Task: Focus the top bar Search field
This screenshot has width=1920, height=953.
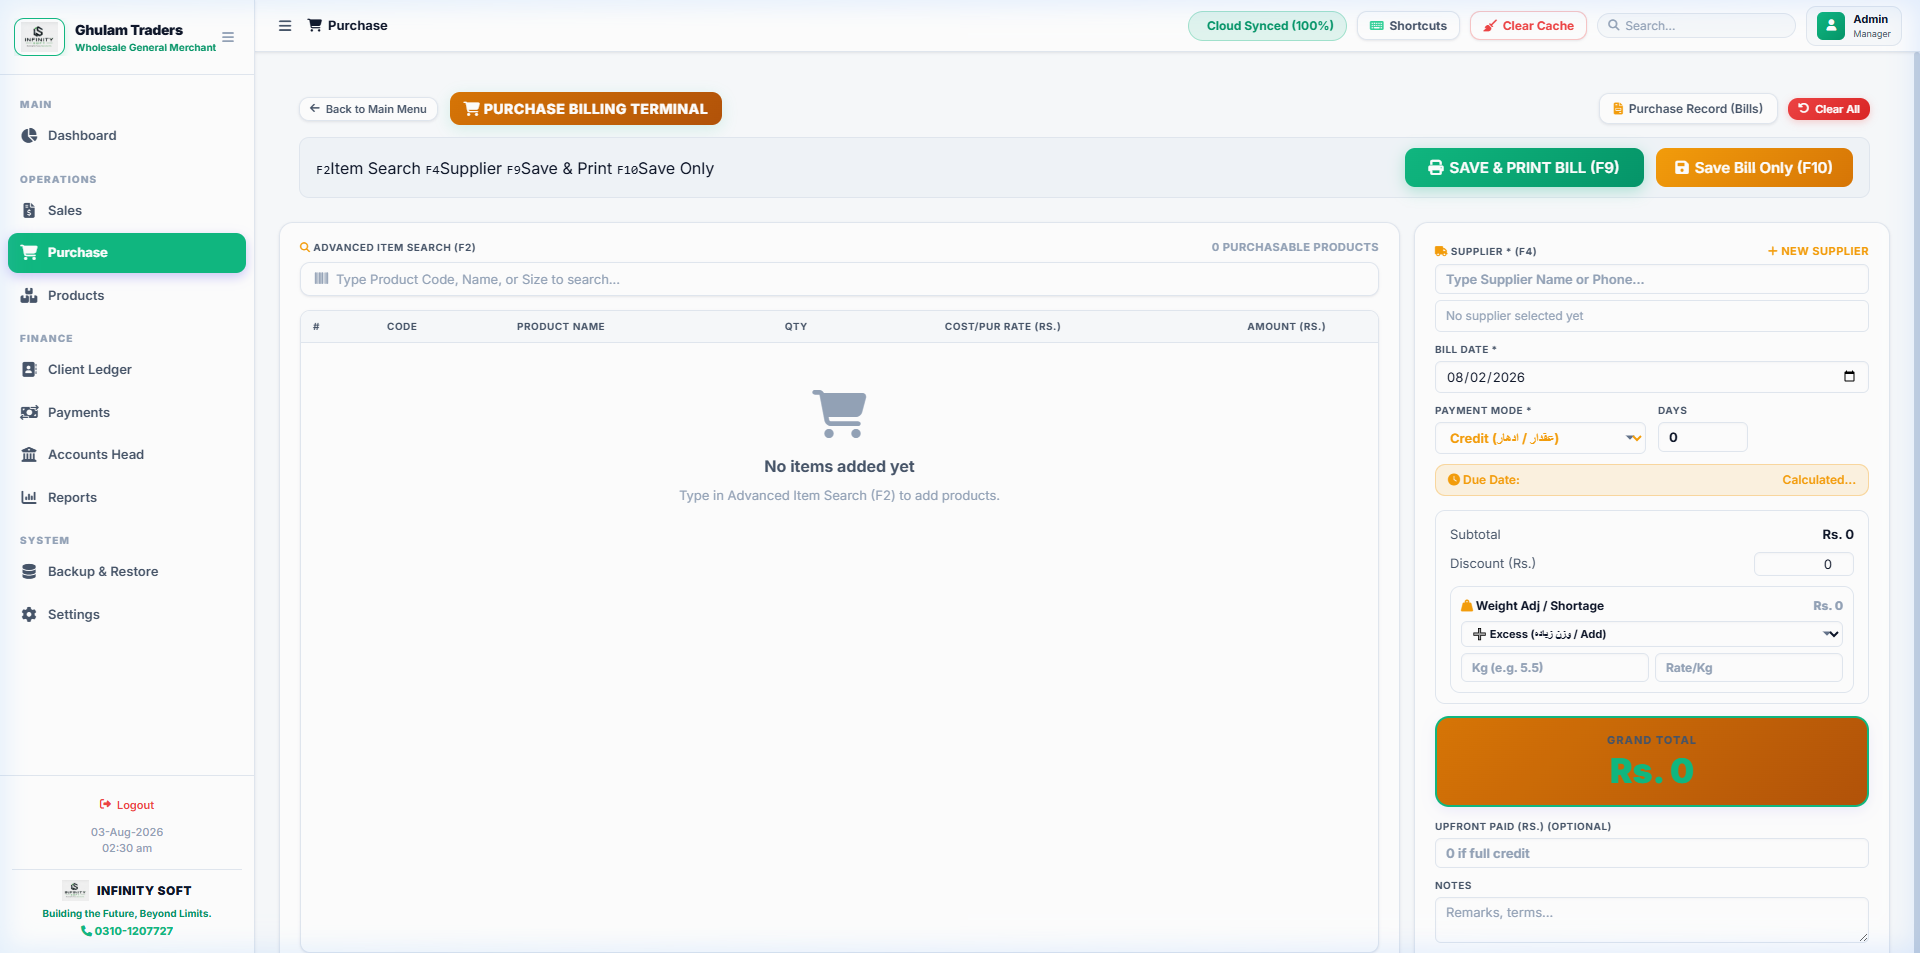Action: (x=1696, y=26)
